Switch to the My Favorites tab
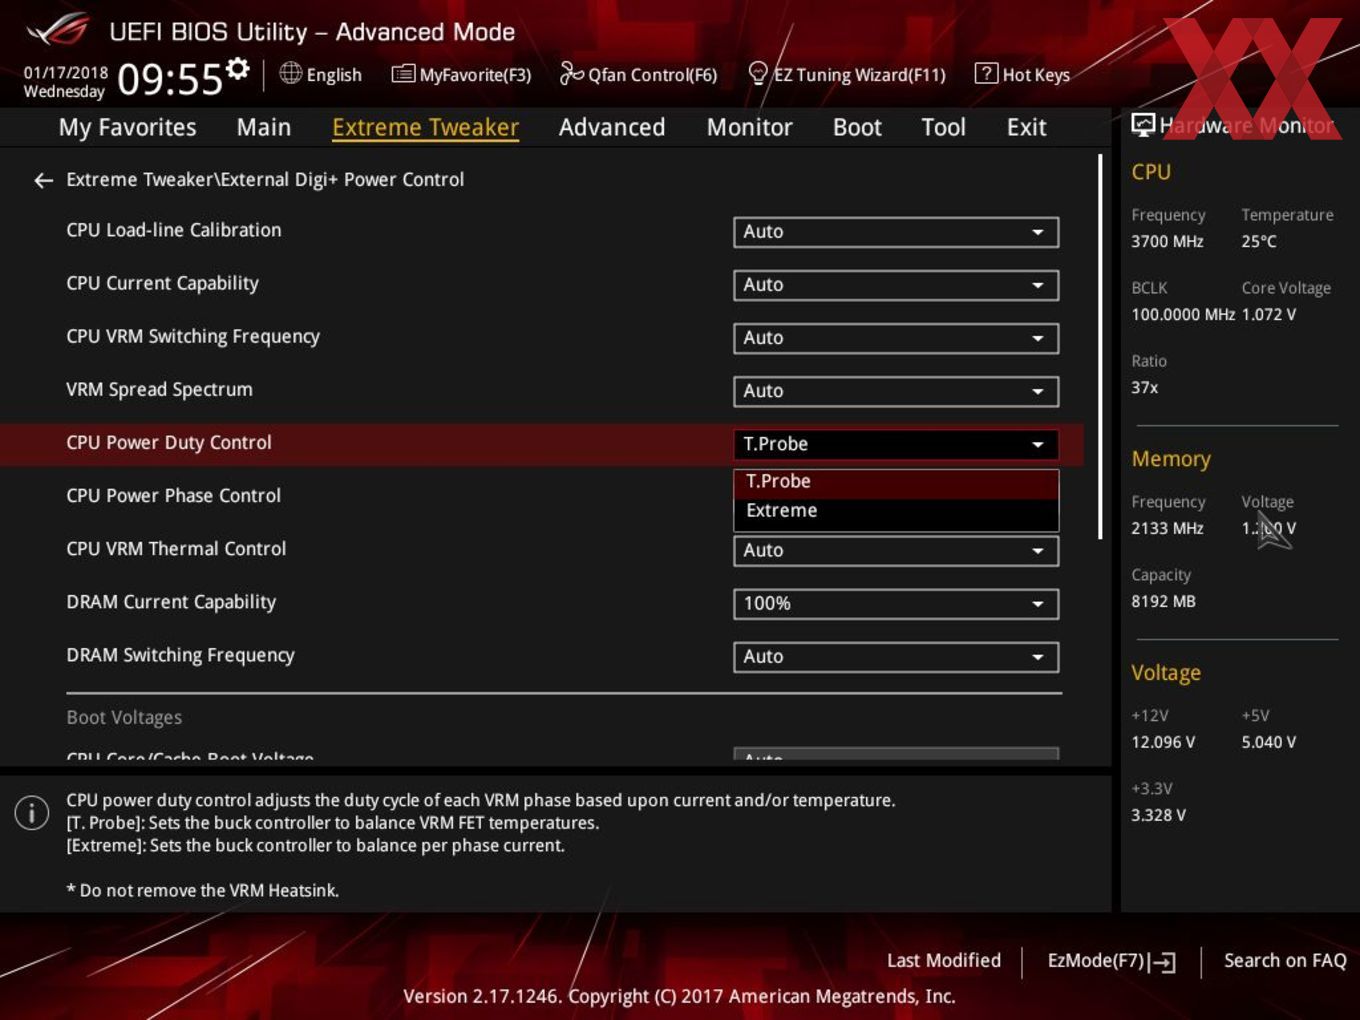This screenshot has height=1020, width=1360. [127, 127]
